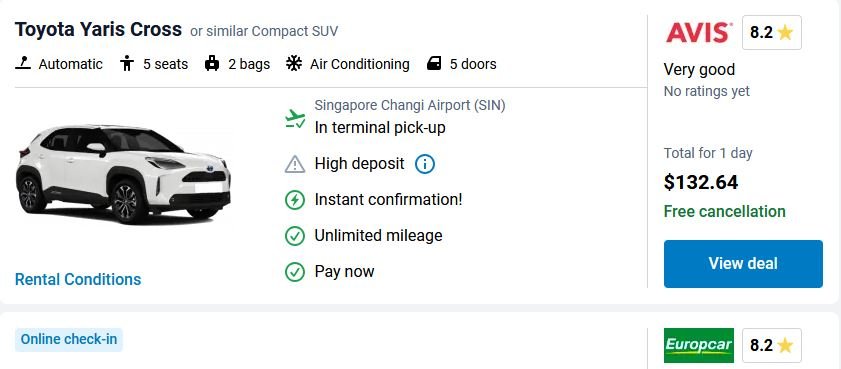Click the airplane in-terminal pick-up icon

click(295, 119)
